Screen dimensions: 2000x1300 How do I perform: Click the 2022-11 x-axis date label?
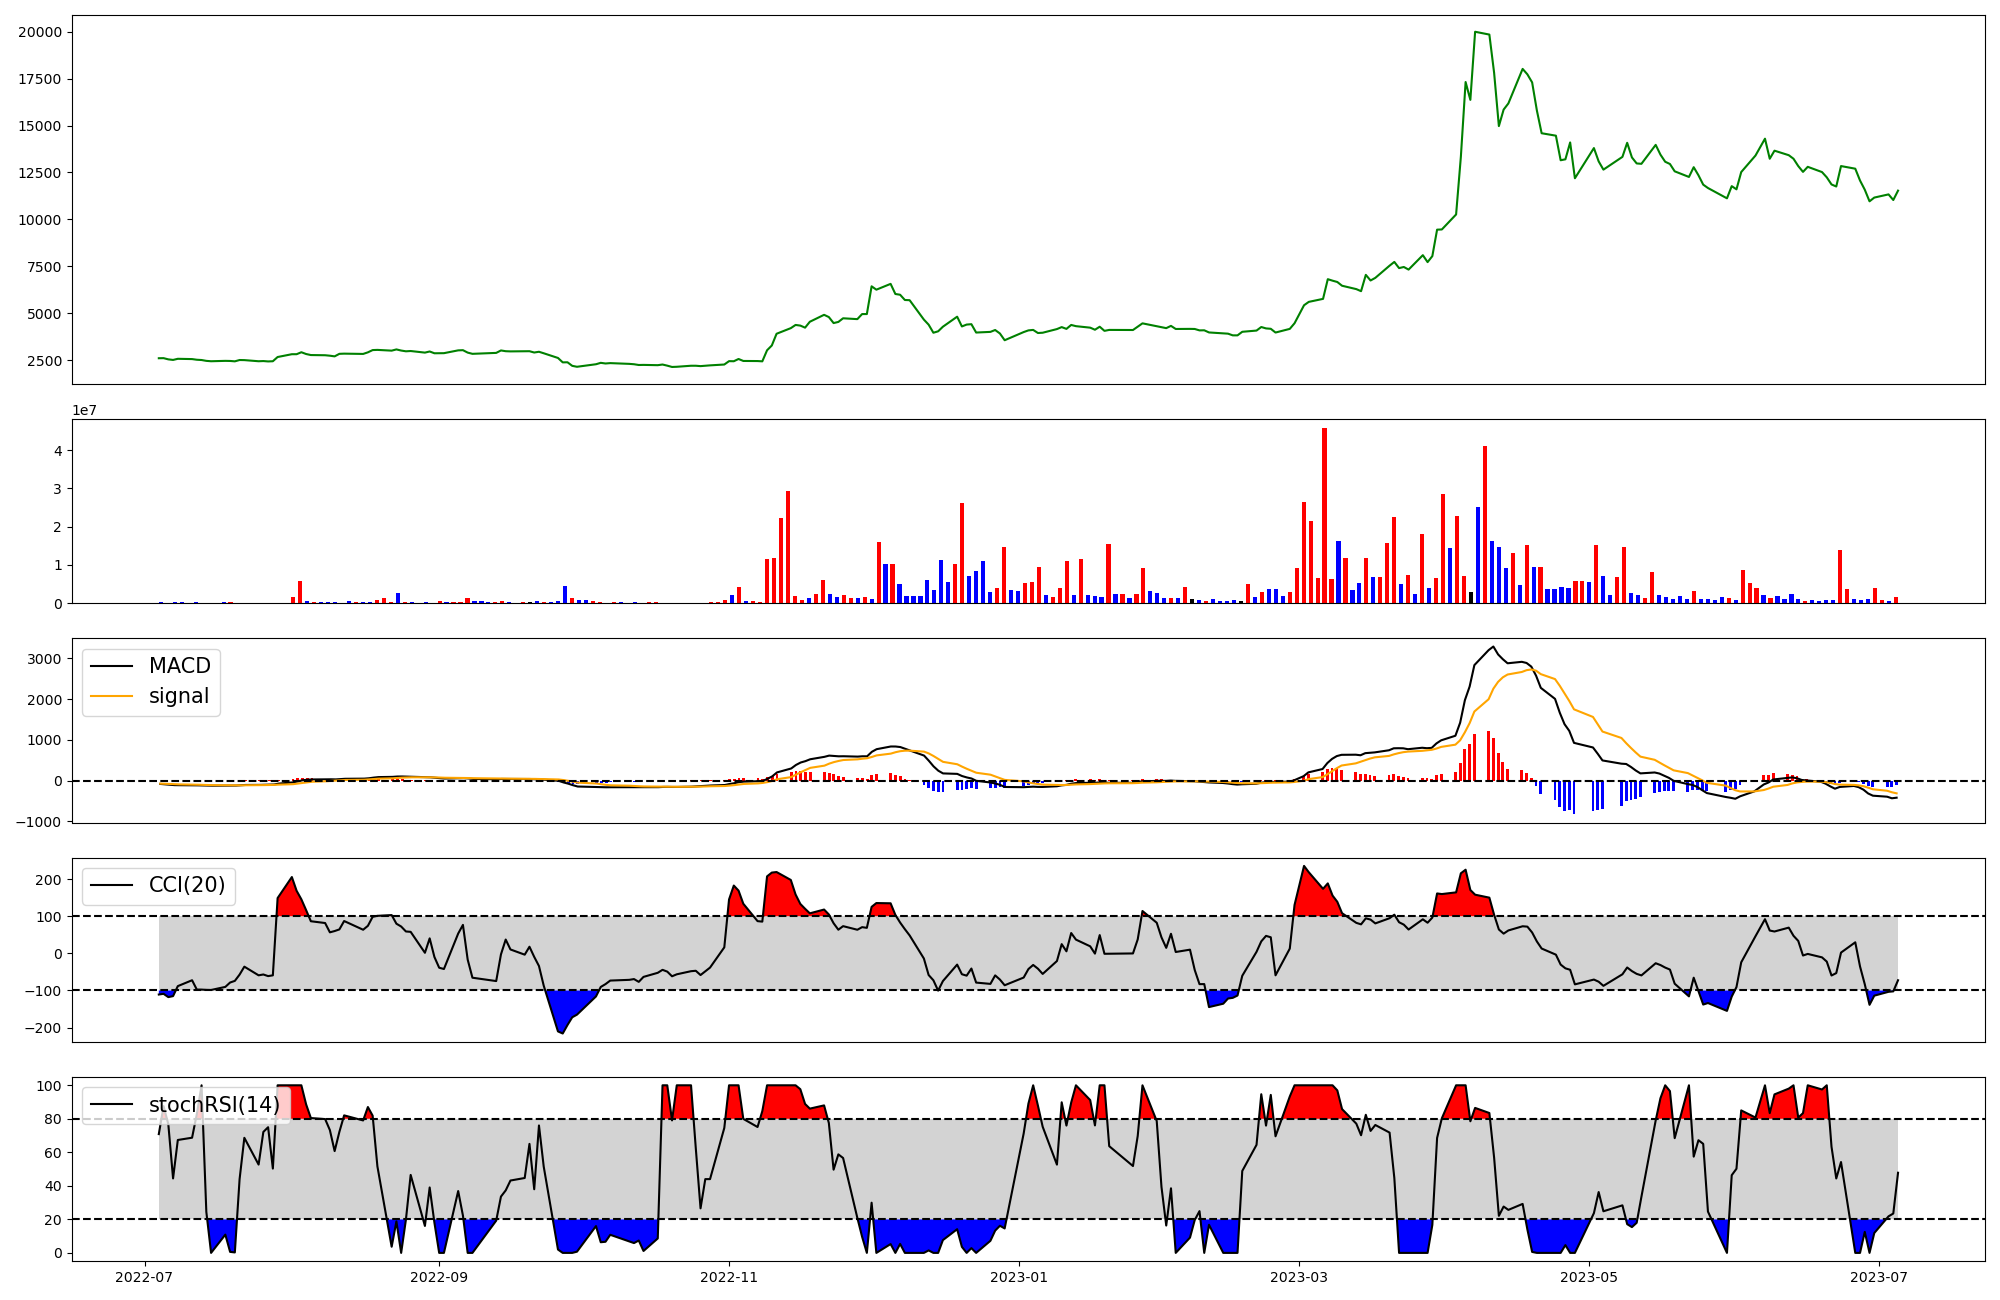click(730, 1277)
